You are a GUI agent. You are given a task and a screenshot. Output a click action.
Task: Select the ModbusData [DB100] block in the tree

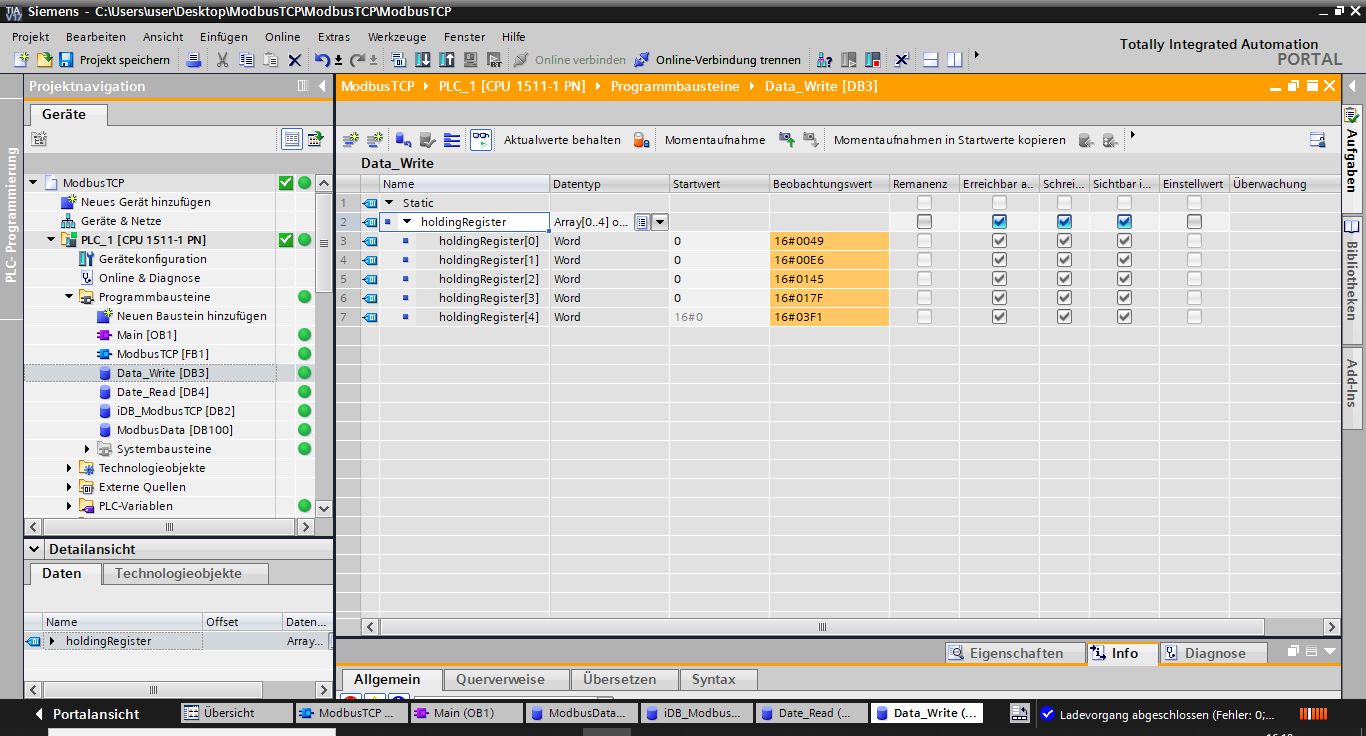pyautogui.click(x=173, y=430)
